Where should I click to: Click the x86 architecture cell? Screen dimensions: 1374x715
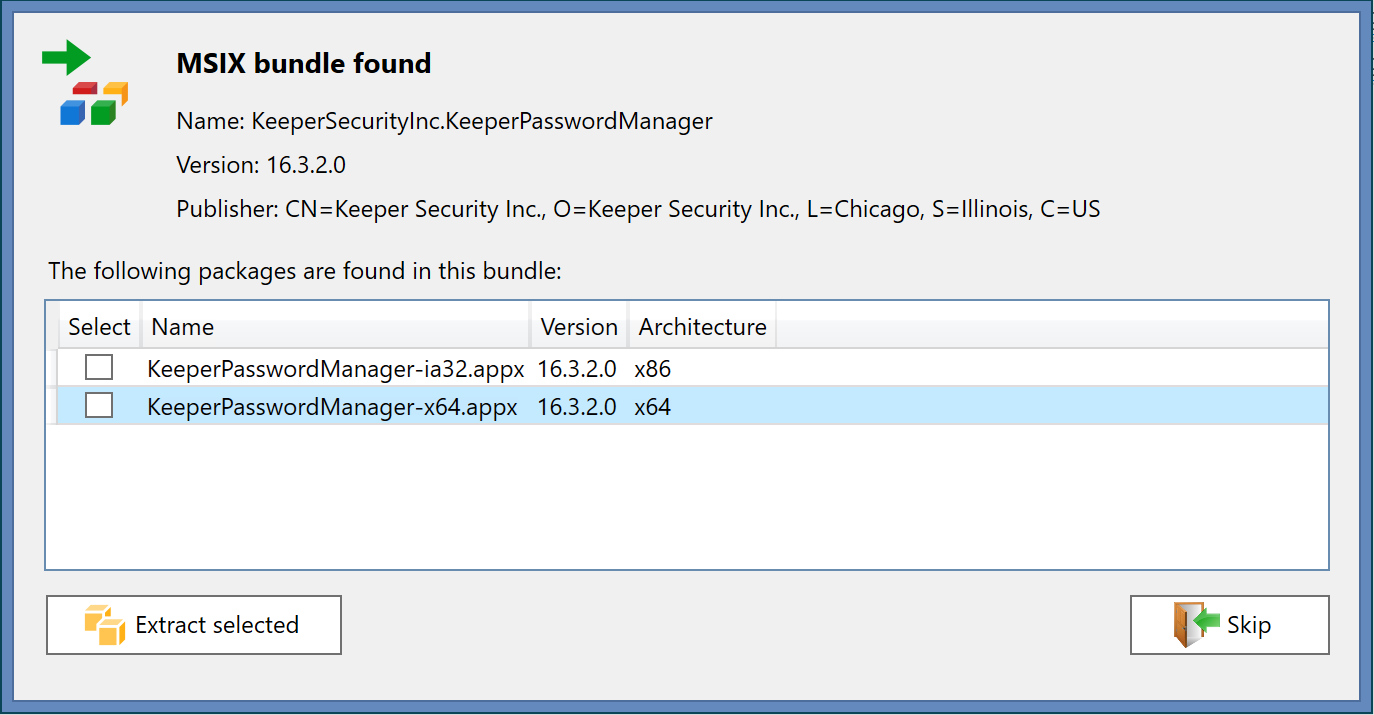653,369
